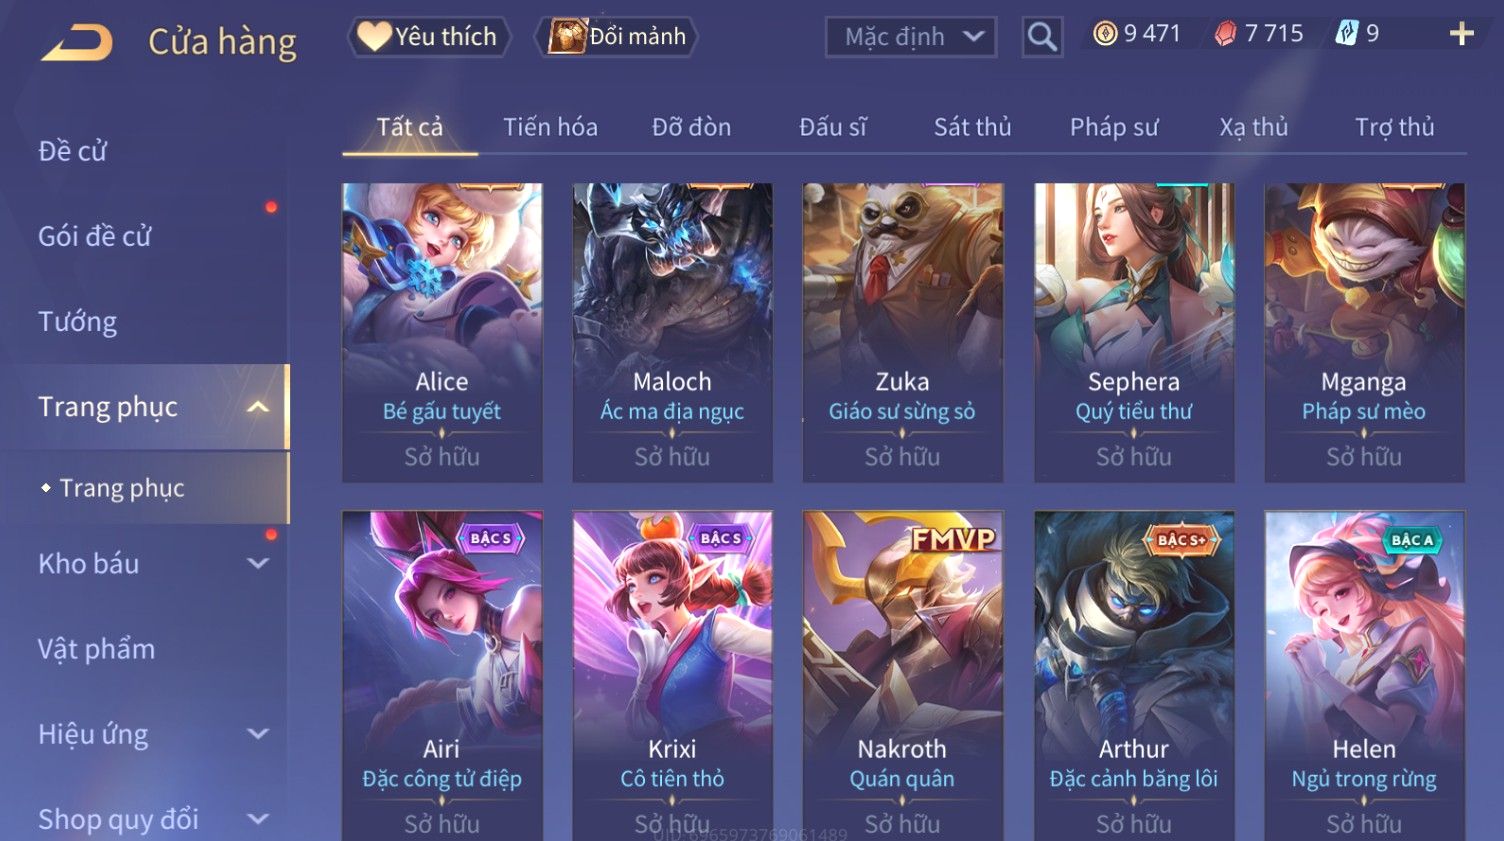Click the golden back arrow icon
Image resolution: width=1504 pixels, height=841 pixels.
click(x=77, y=42)
